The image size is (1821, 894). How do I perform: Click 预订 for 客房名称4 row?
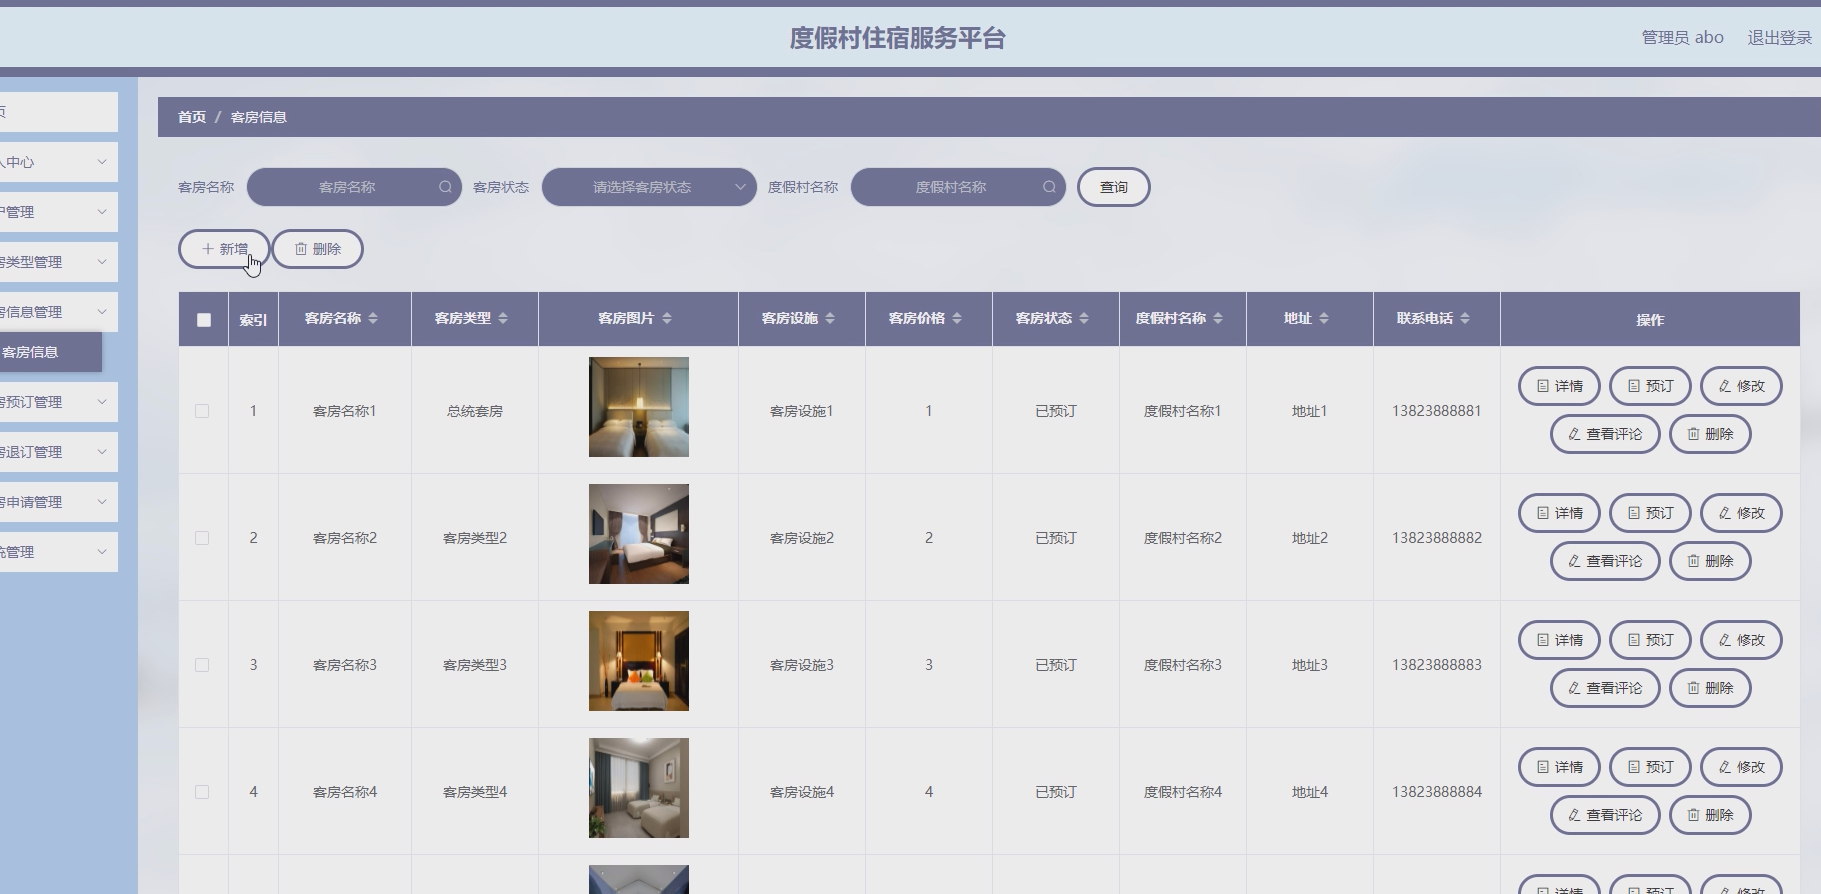[1650, 767]
